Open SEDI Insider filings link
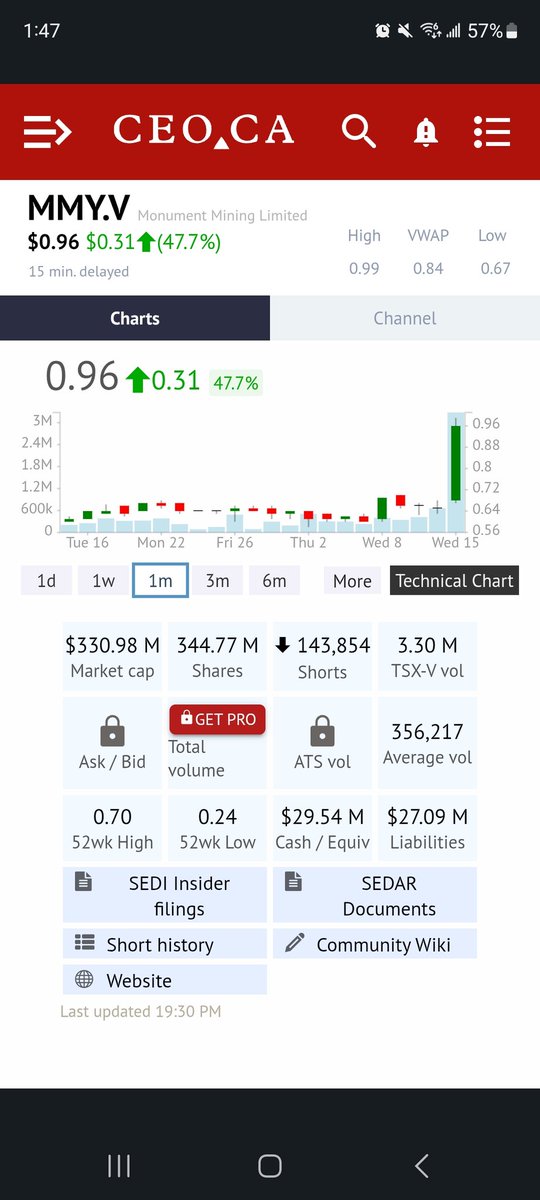This screenshot has width=540, height=1200. point(165,895)
